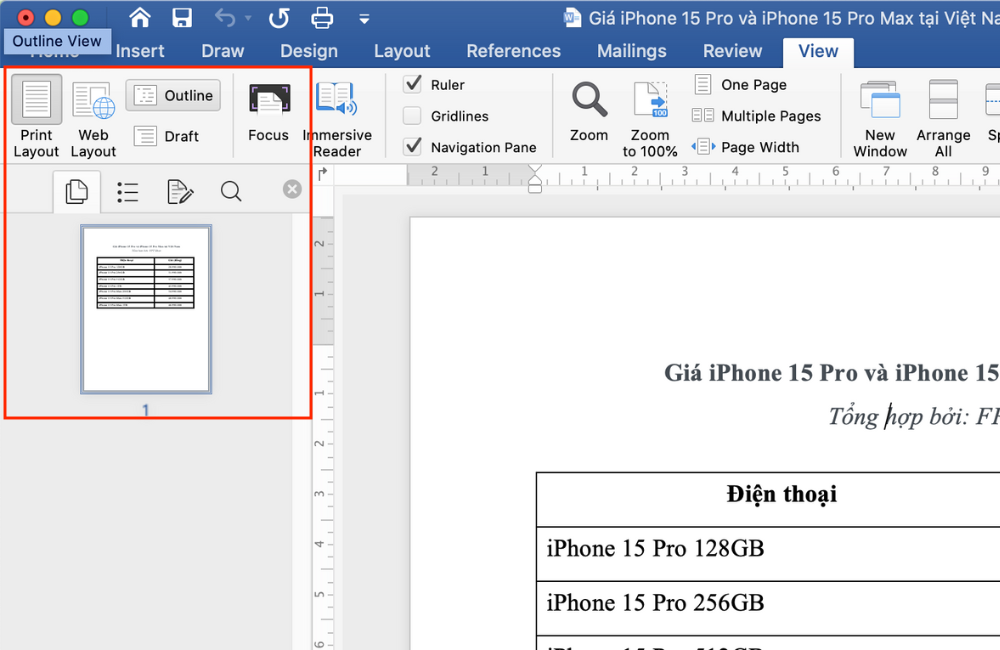Switch to Draft view

pyautogui.click(x=167, y=136)
